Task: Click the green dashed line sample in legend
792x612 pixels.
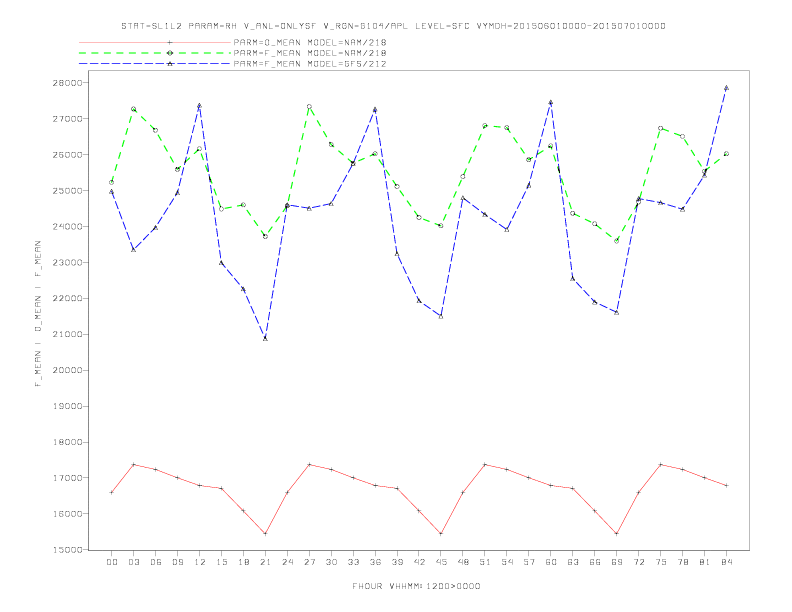Action: 155,53
